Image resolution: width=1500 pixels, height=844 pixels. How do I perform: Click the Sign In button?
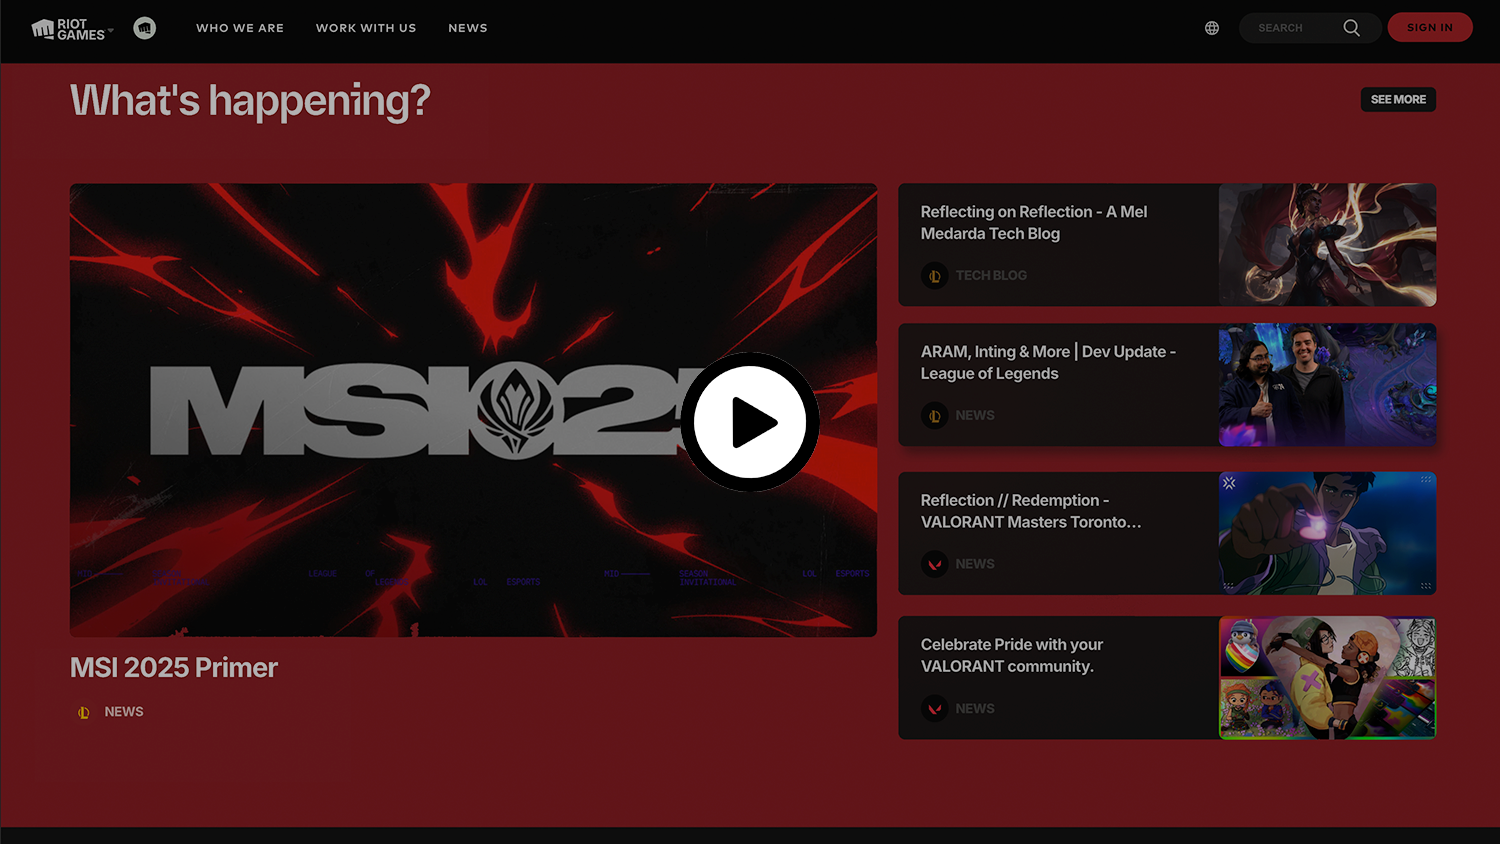coord(1430,27)
